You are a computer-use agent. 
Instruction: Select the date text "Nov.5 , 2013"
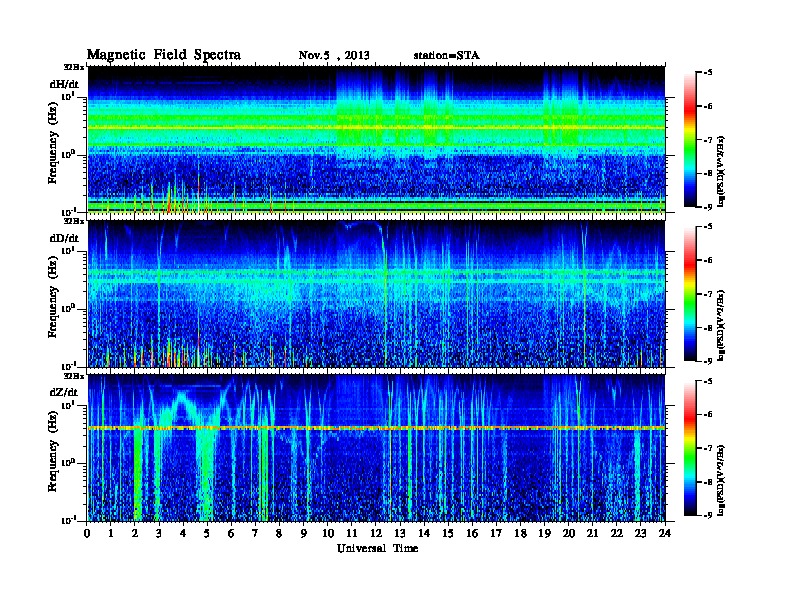(334, 55)
